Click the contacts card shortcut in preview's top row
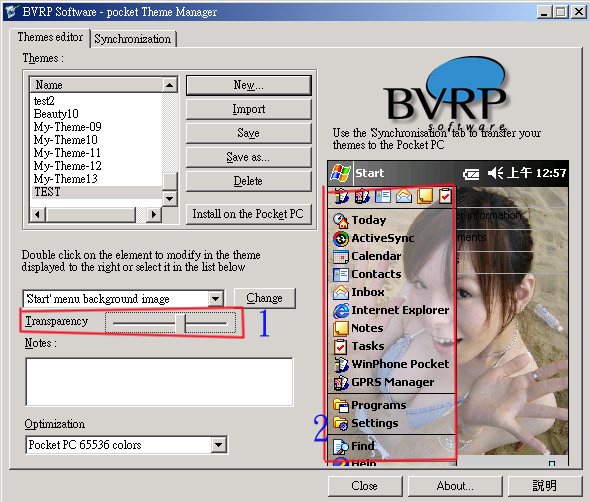This screenshot has height=502, width=590. [x=383, y=196]
